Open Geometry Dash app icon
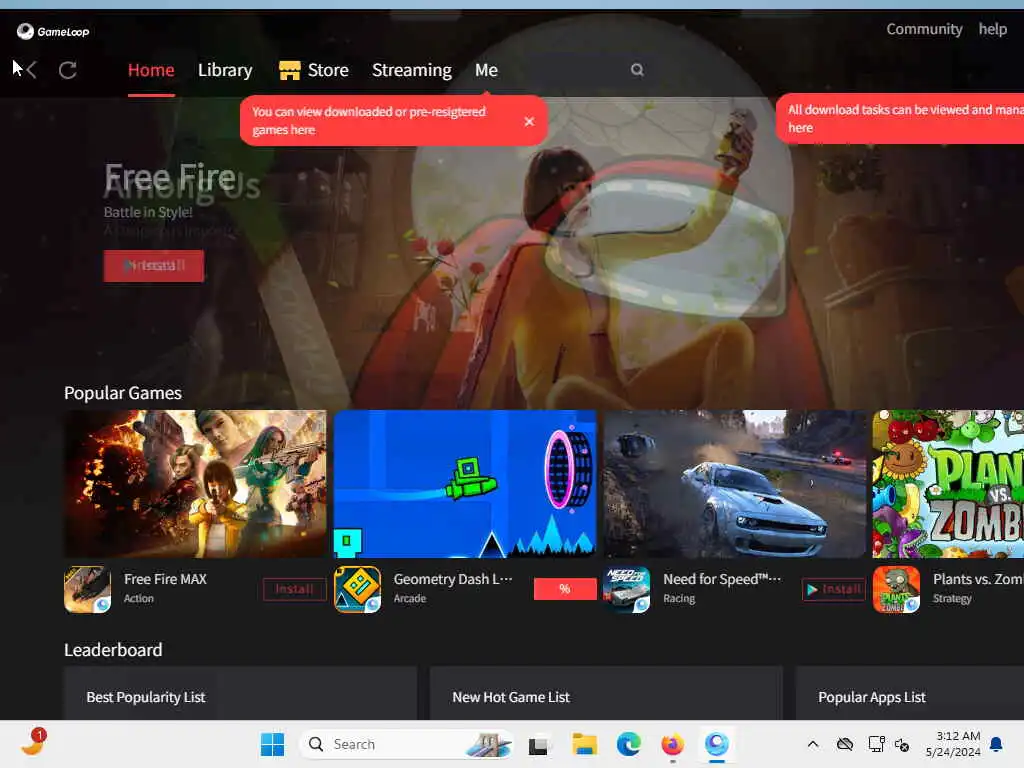Viewport: 1024px width, 768px height. coord(357,589)
